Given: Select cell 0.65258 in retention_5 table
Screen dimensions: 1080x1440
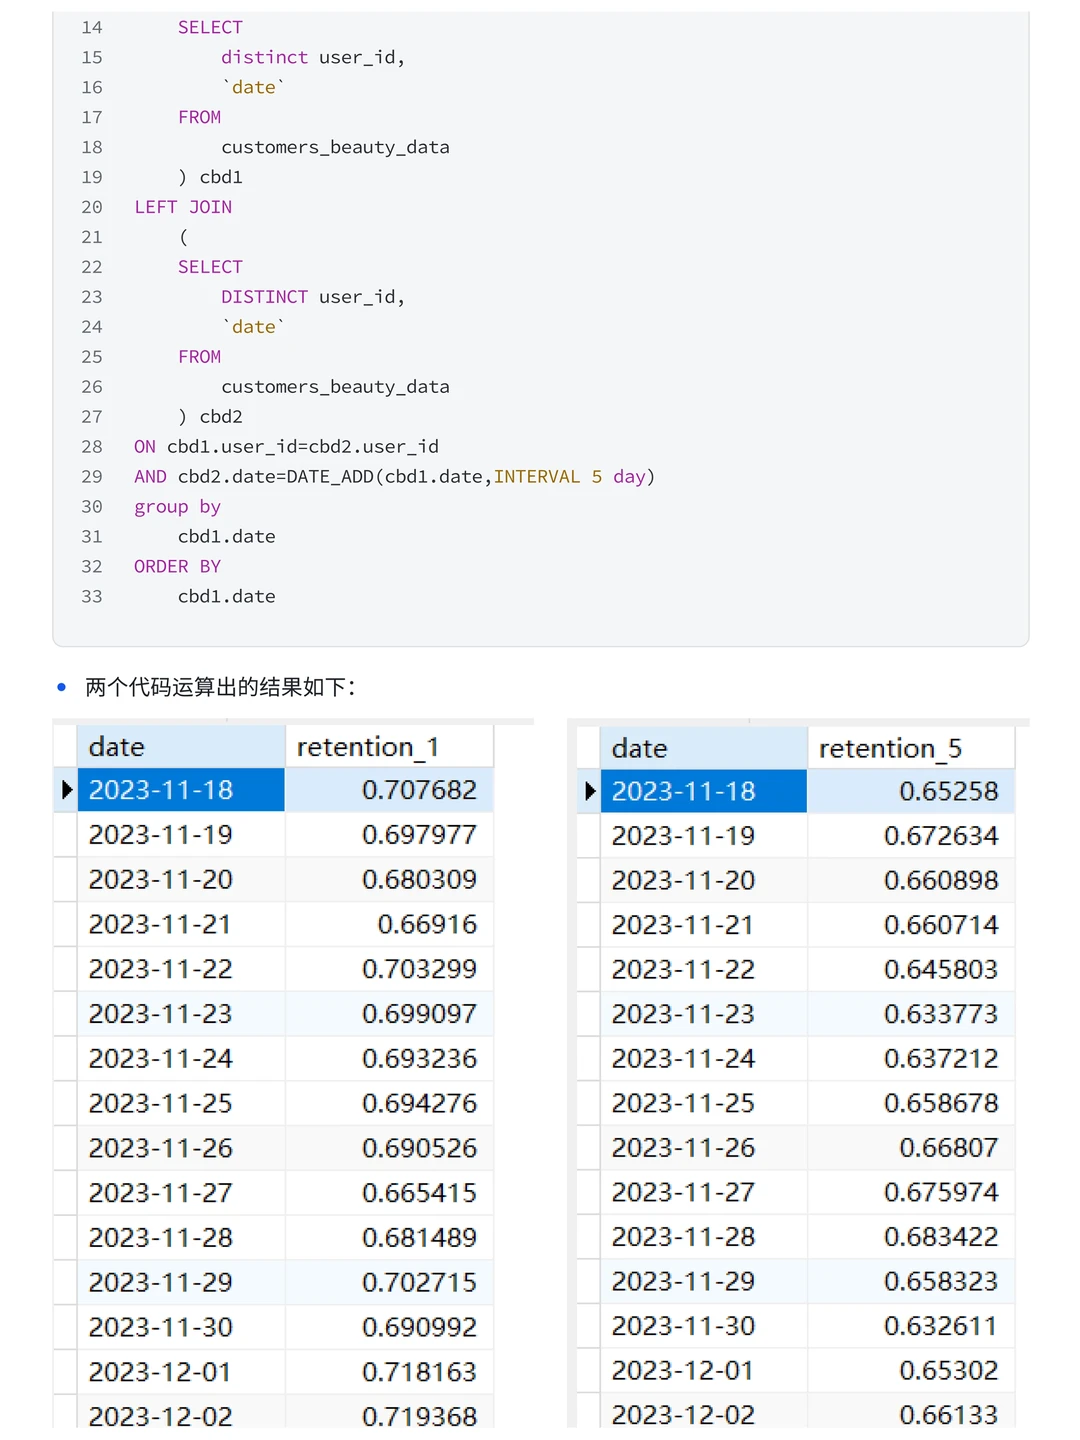Looking at the screenshot, I should tap(911, 791).
